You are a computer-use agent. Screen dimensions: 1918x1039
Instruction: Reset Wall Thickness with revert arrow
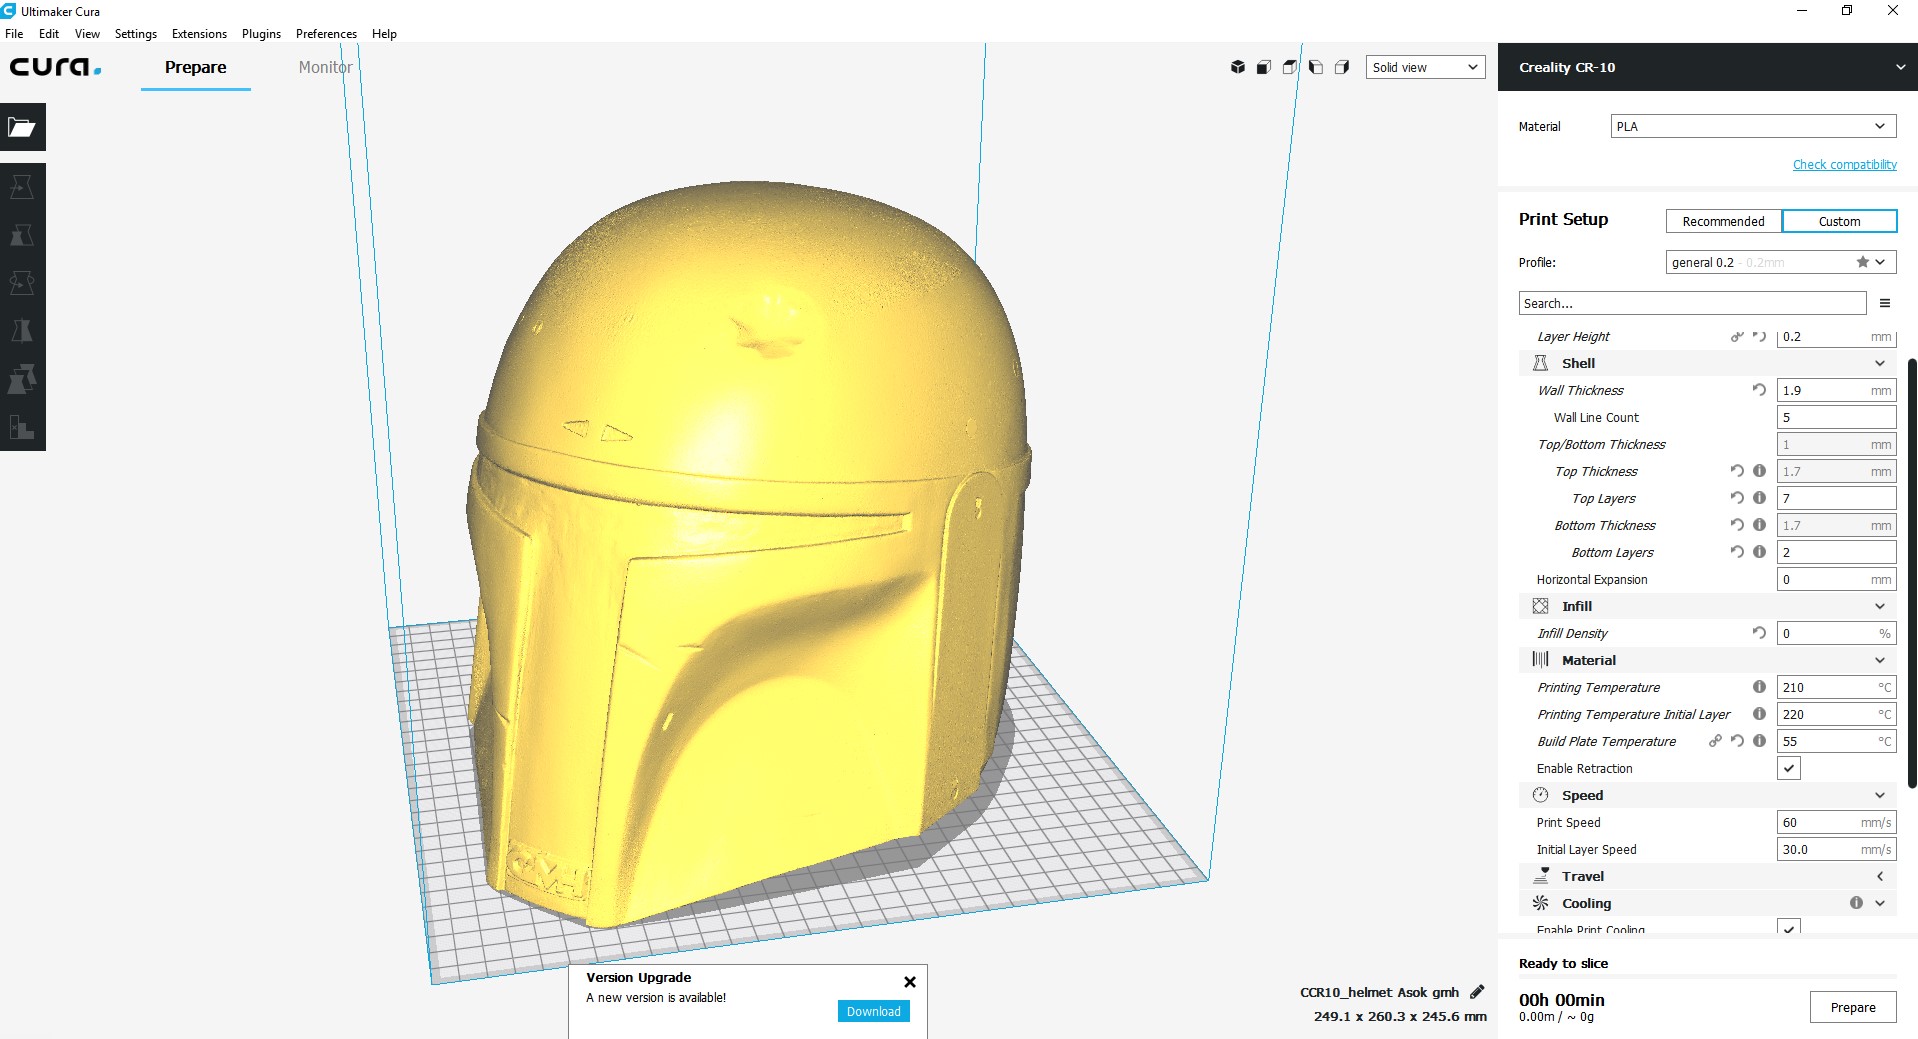click(1759, 390)
